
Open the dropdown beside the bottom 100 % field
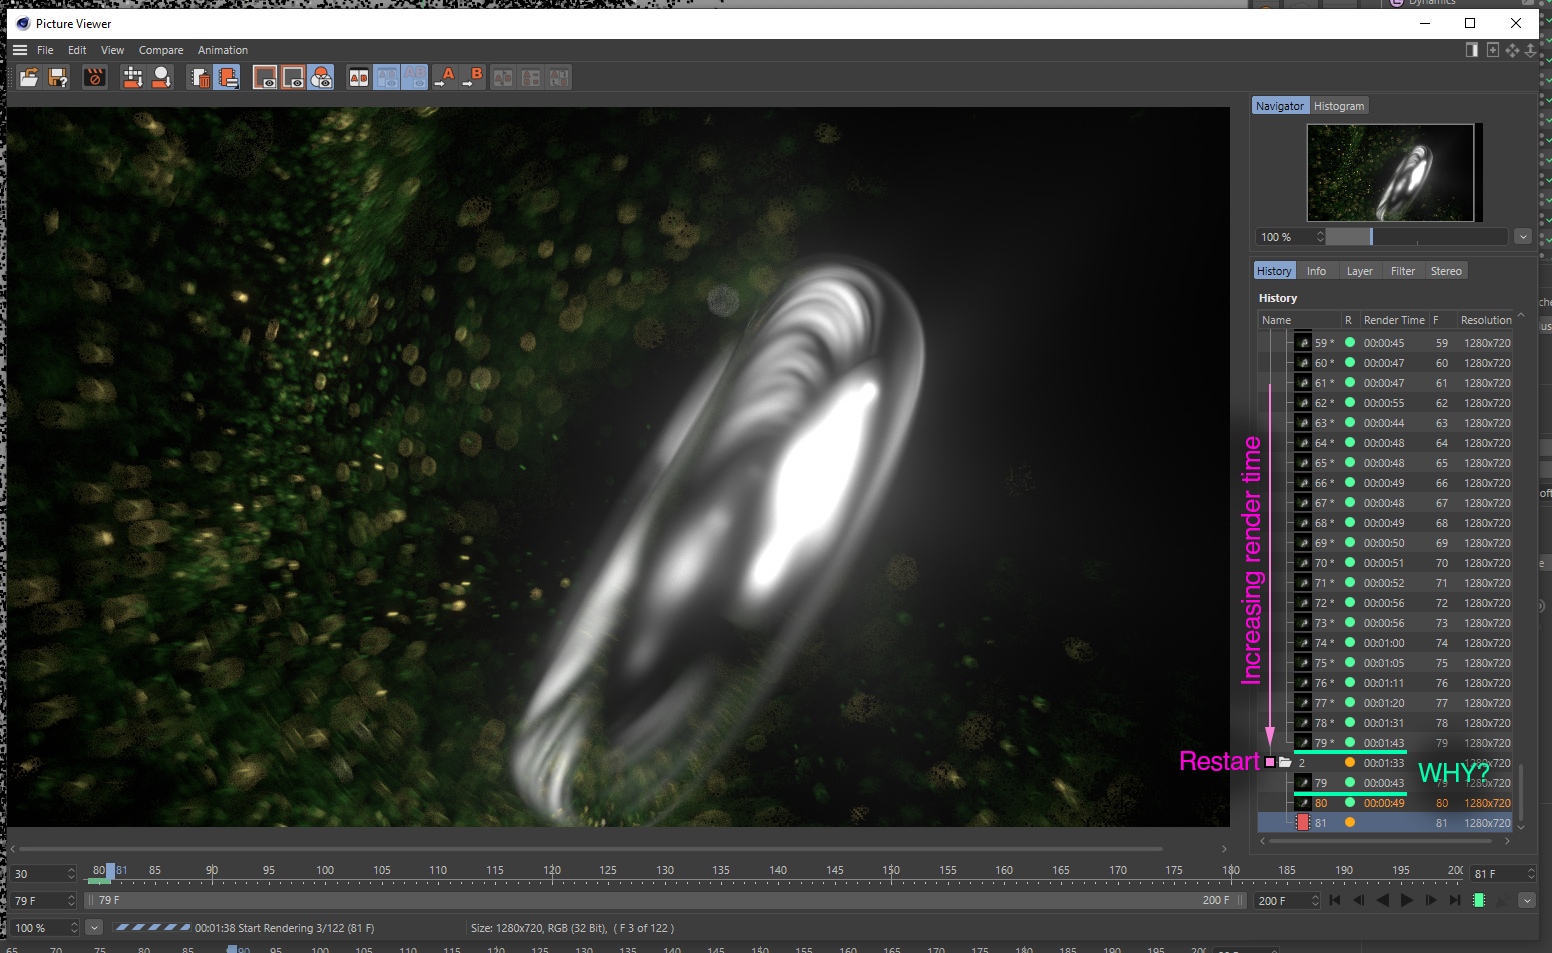[94, 928]
